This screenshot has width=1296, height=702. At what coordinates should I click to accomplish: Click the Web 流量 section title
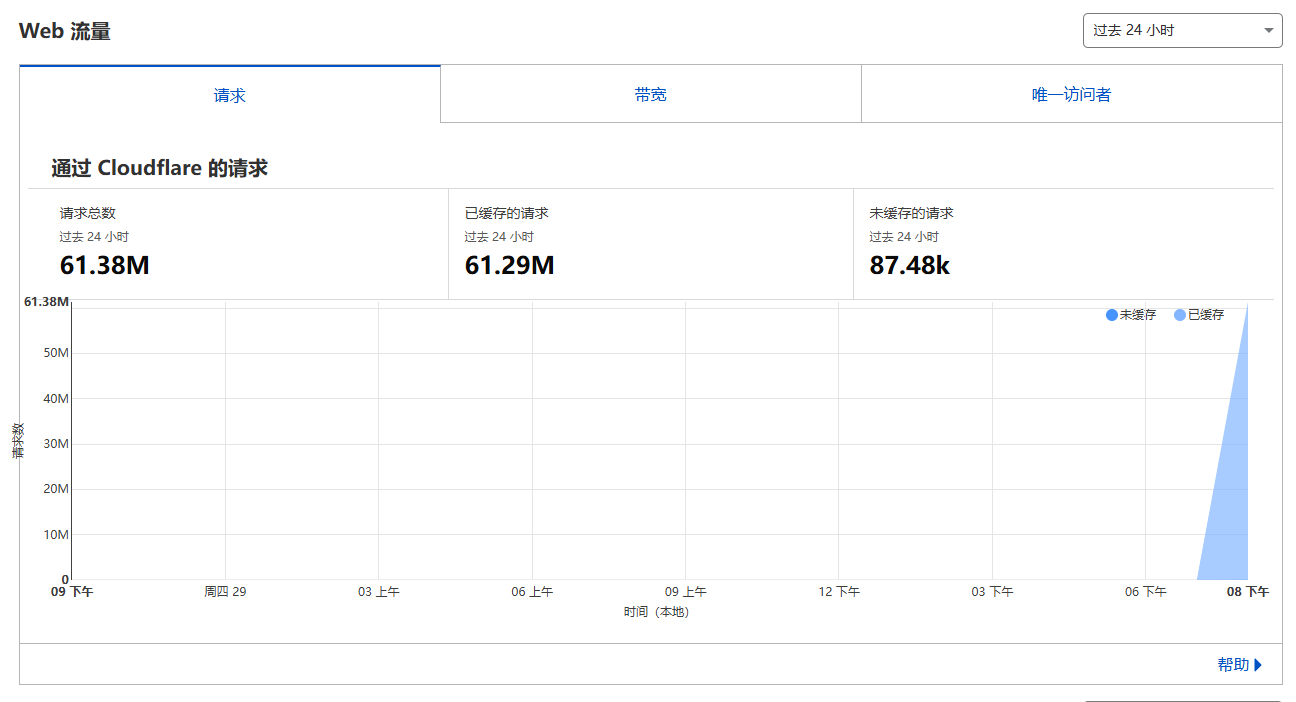65,31
